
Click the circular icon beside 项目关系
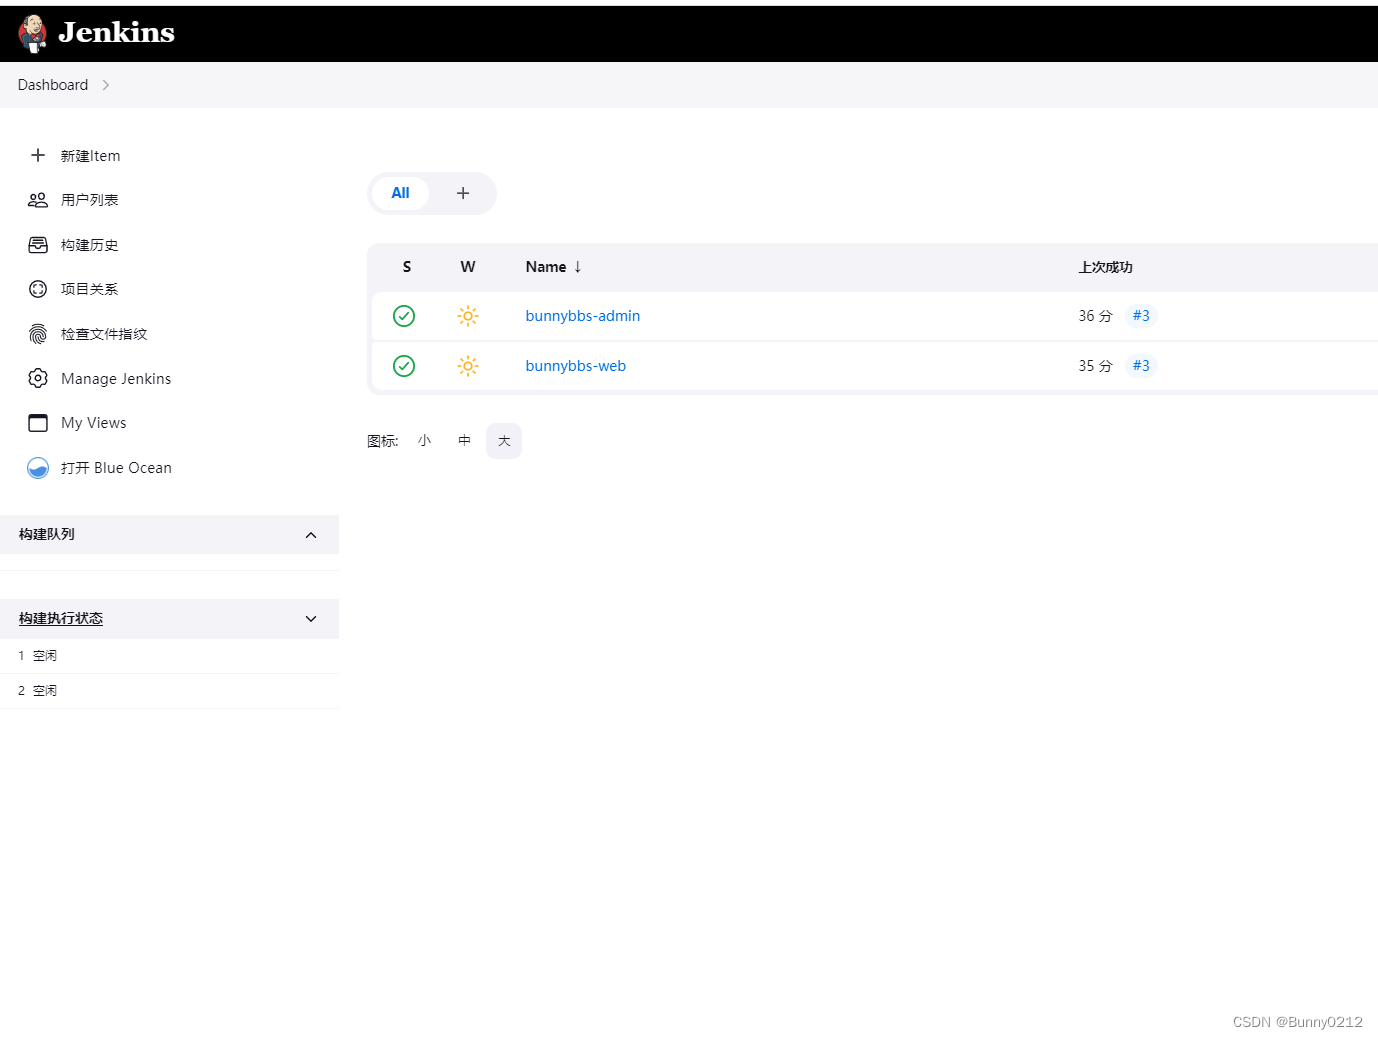[38, 289]
